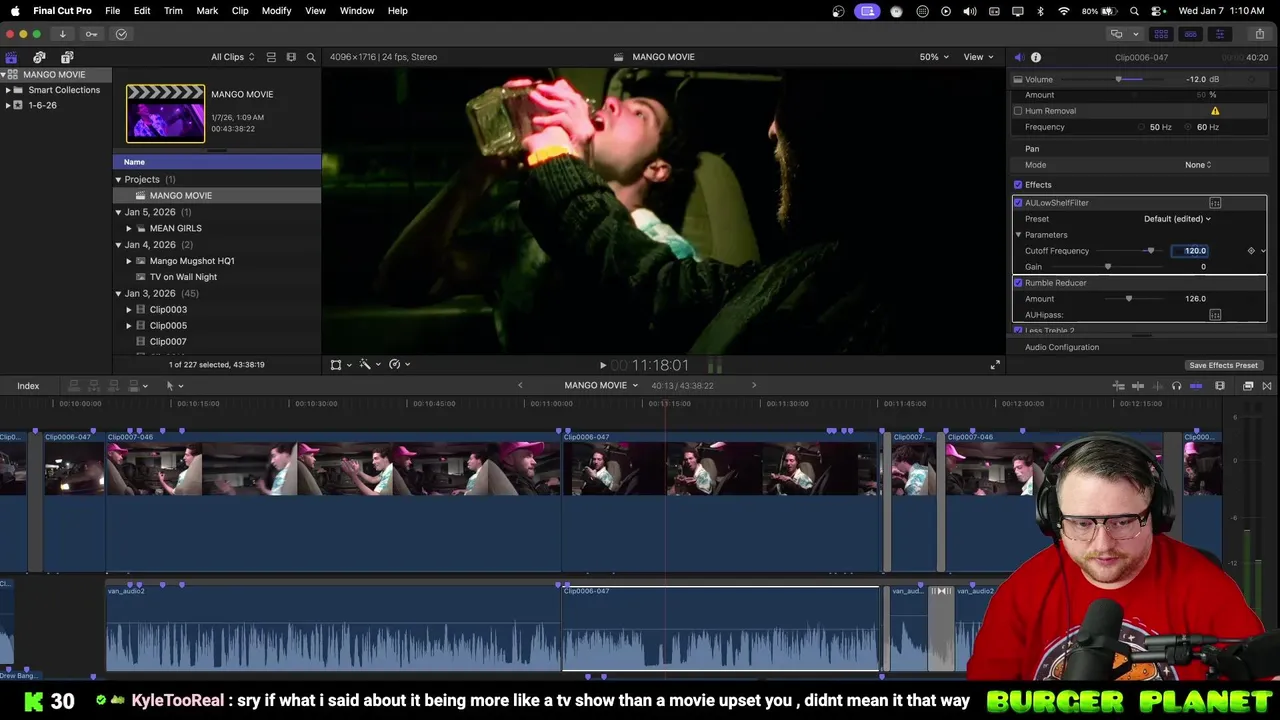Collapse the Parameters disclosure triangle
Image resolution: width=1280 pixels, height=720 pixels.
pyautogui.click(x=1018, y=235)
